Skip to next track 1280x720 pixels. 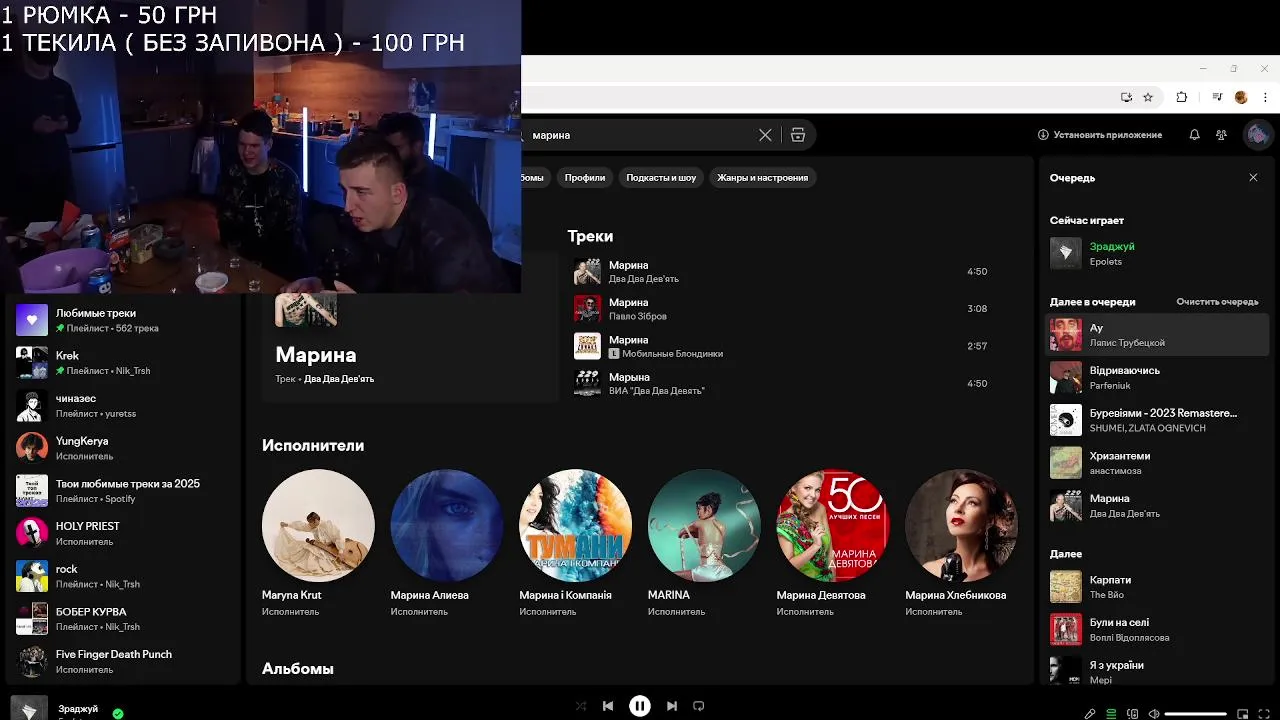[x=672, y=706]
